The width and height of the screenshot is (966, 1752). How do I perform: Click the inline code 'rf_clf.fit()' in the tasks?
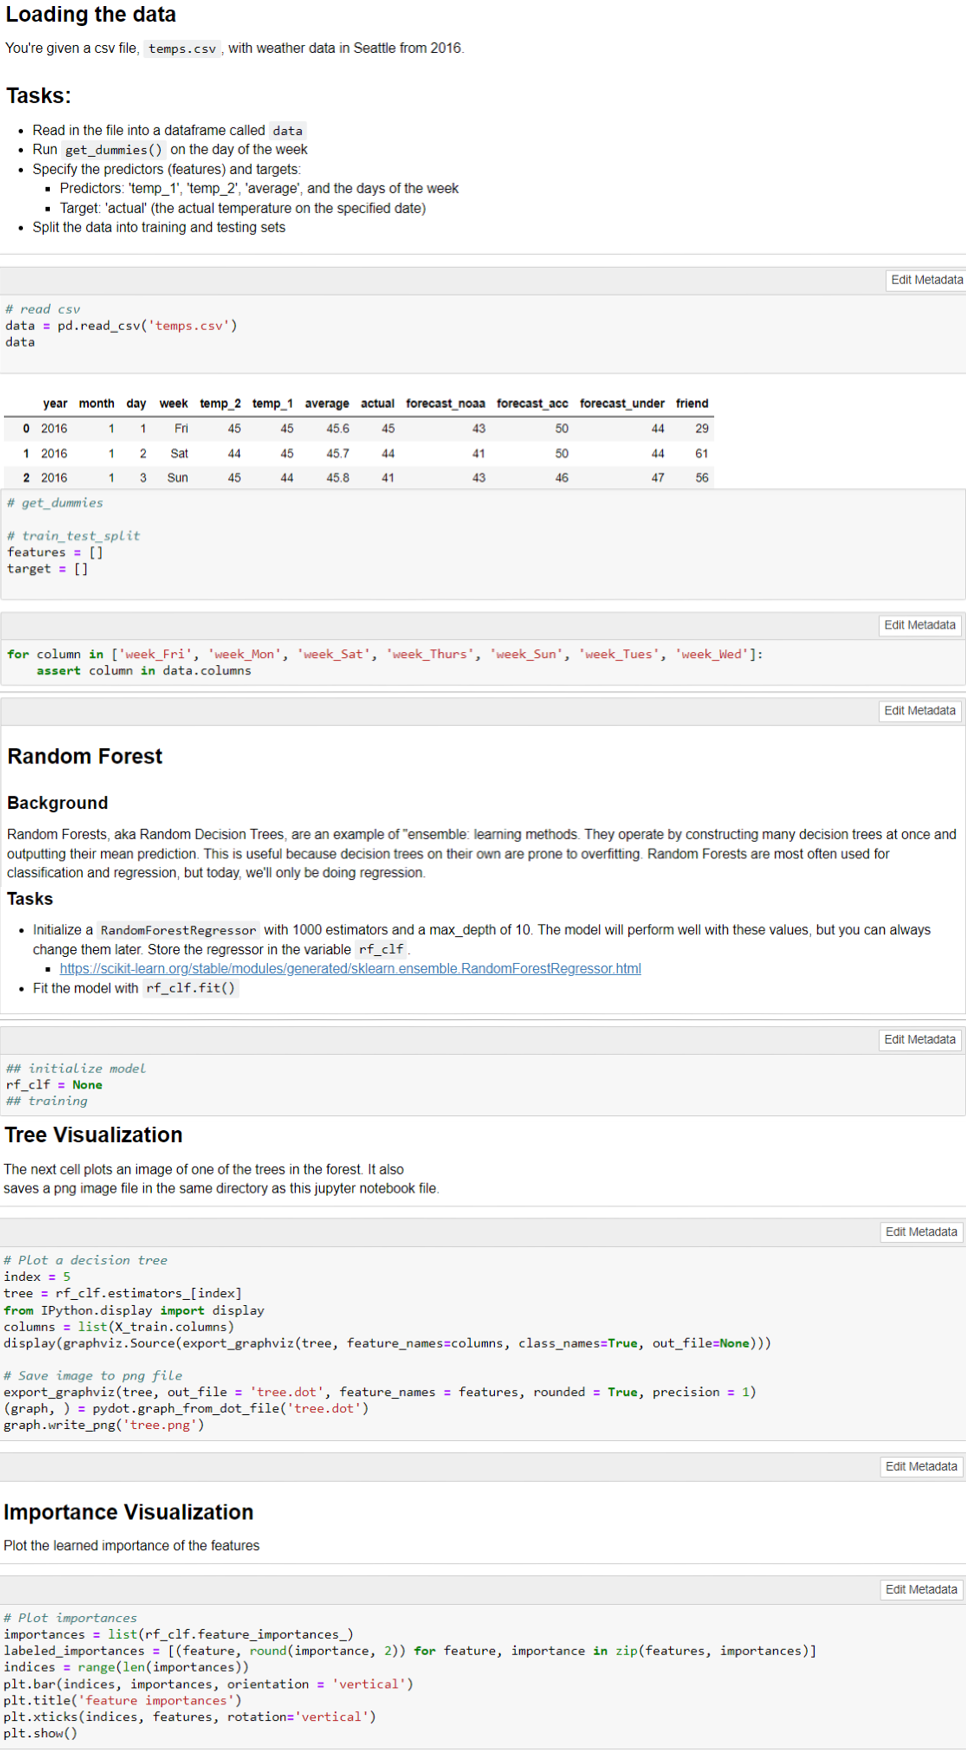point(191,988)
